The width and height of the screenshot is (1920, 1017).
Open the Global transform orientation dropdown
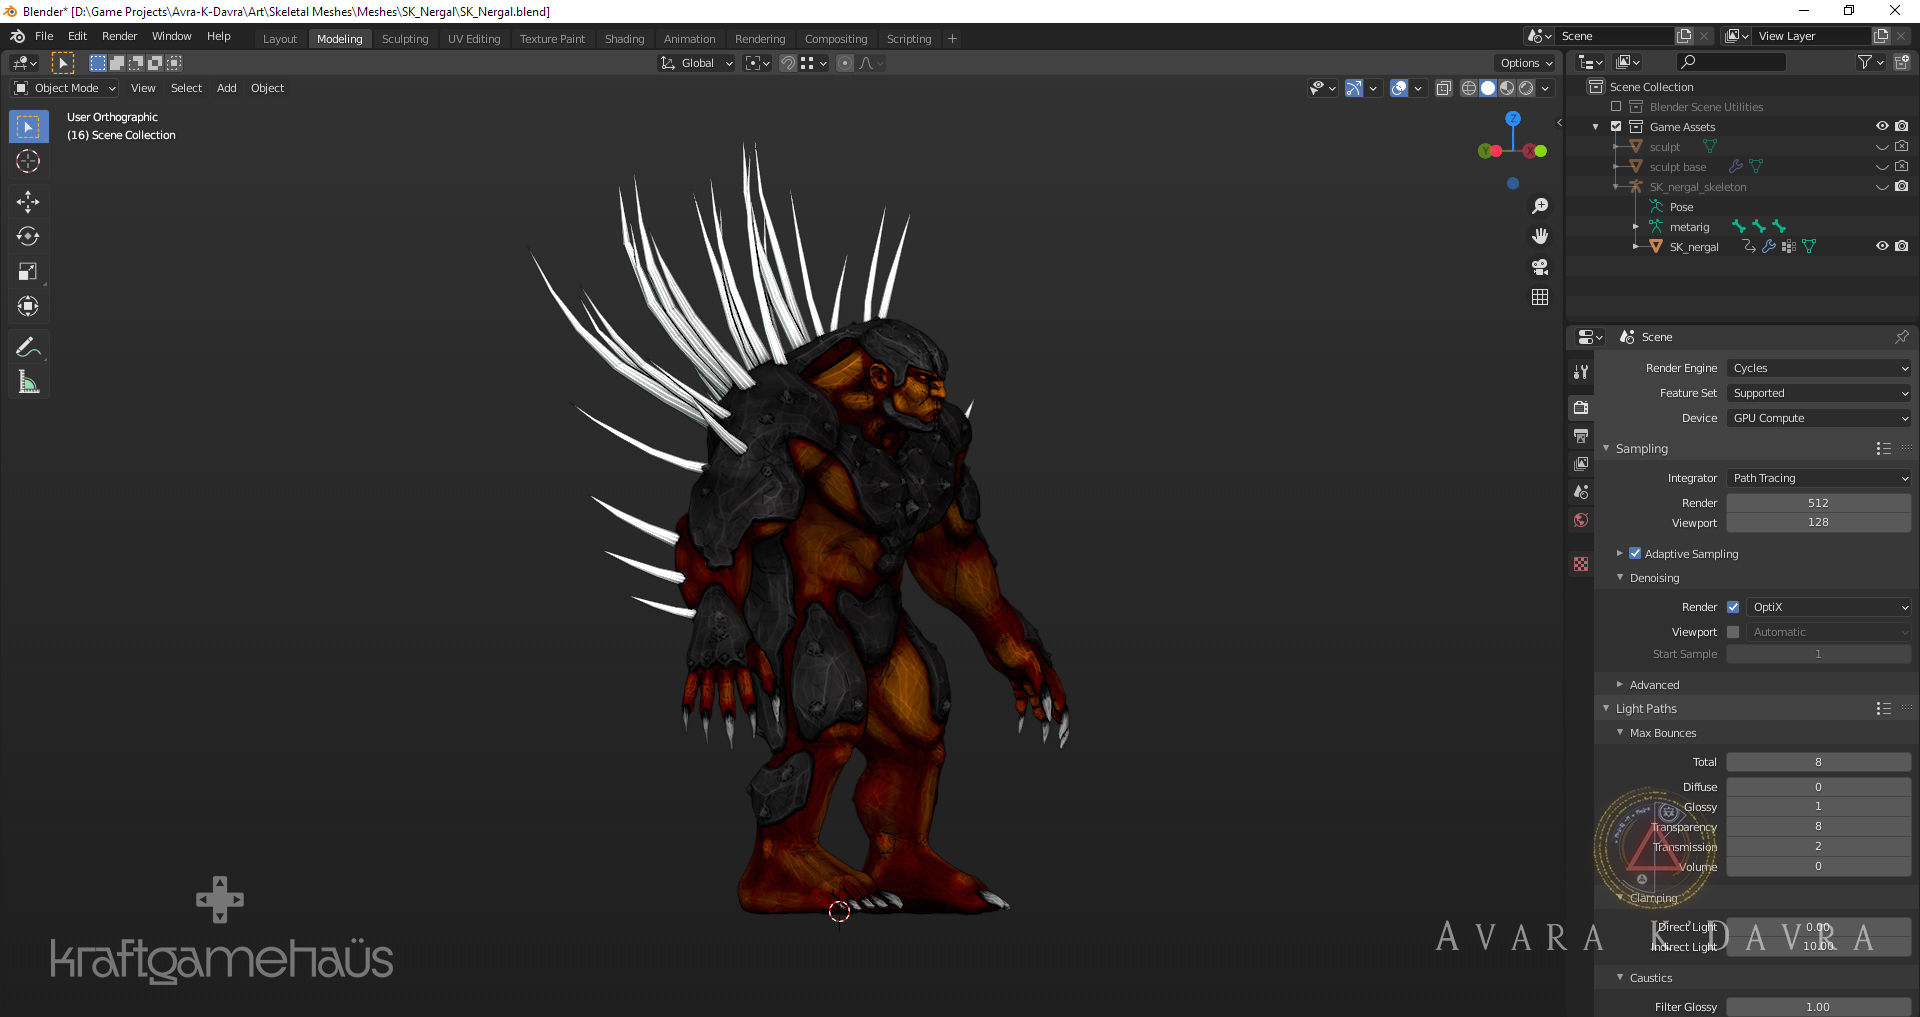click(697, 63)
